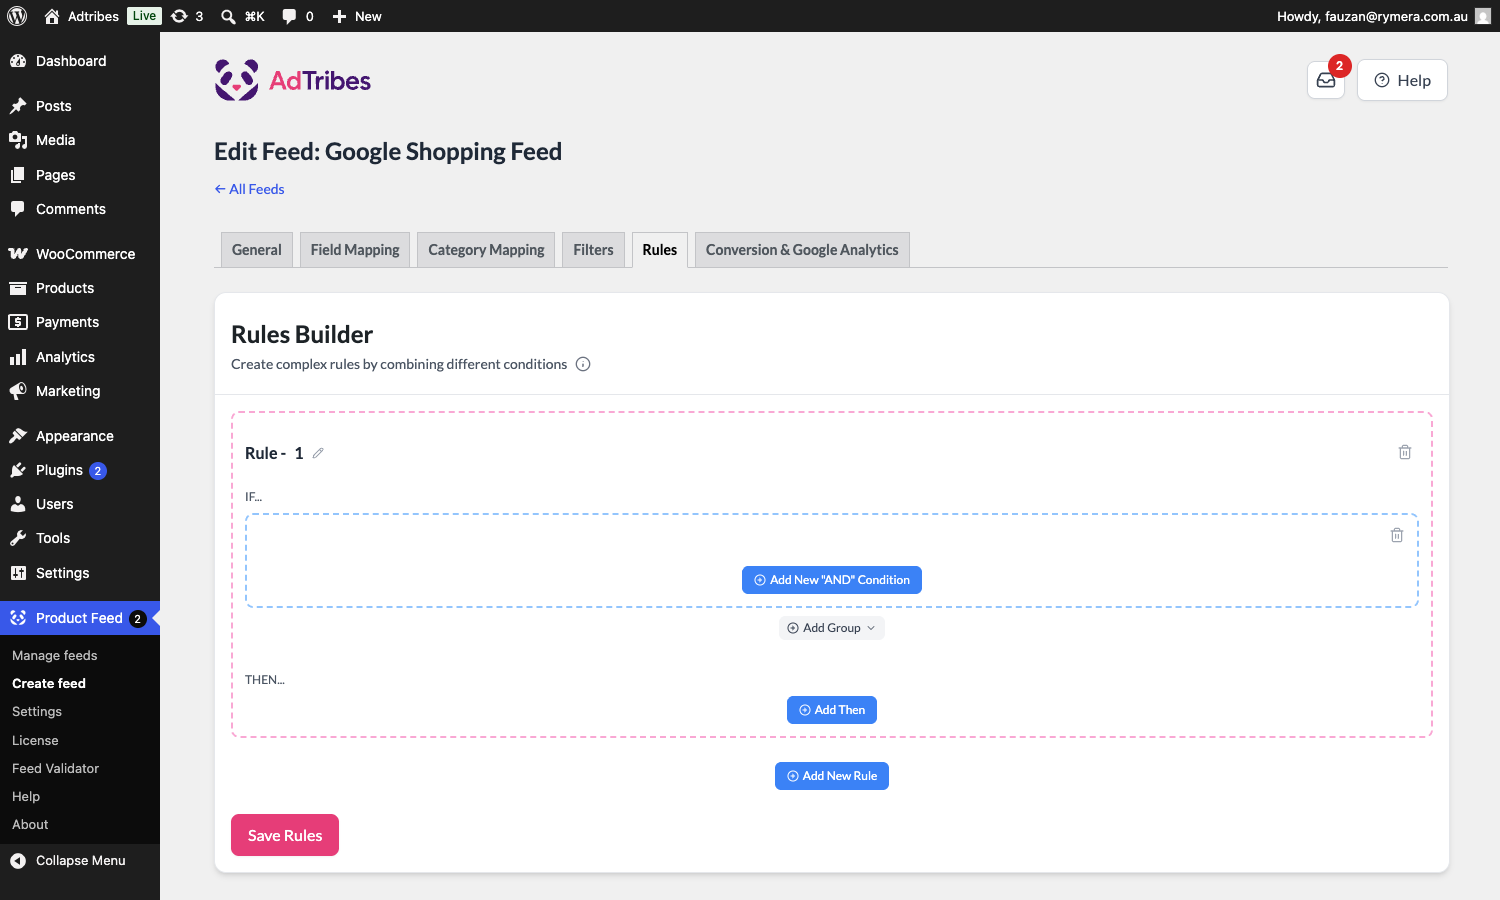The image size is (1500, 900).
Task: Switch to the Field Mapping tab
Action: (355, 250)
